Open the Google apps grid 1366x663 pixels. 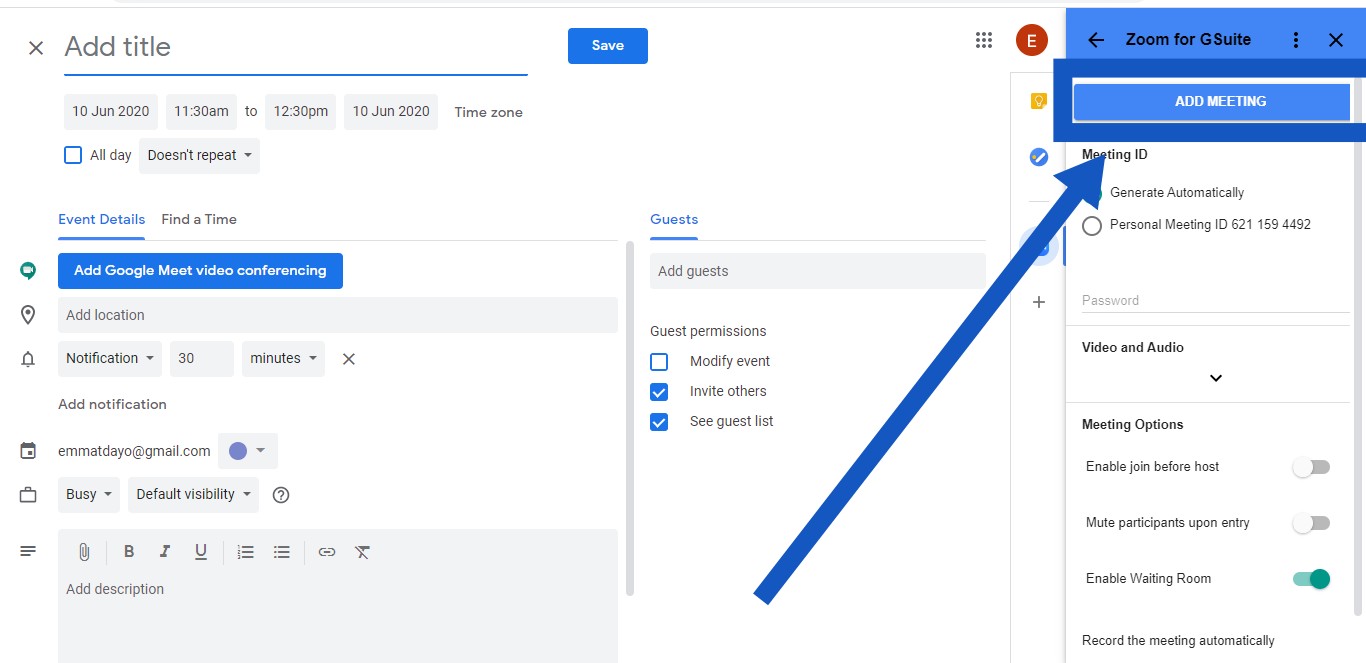click(984, 40)
